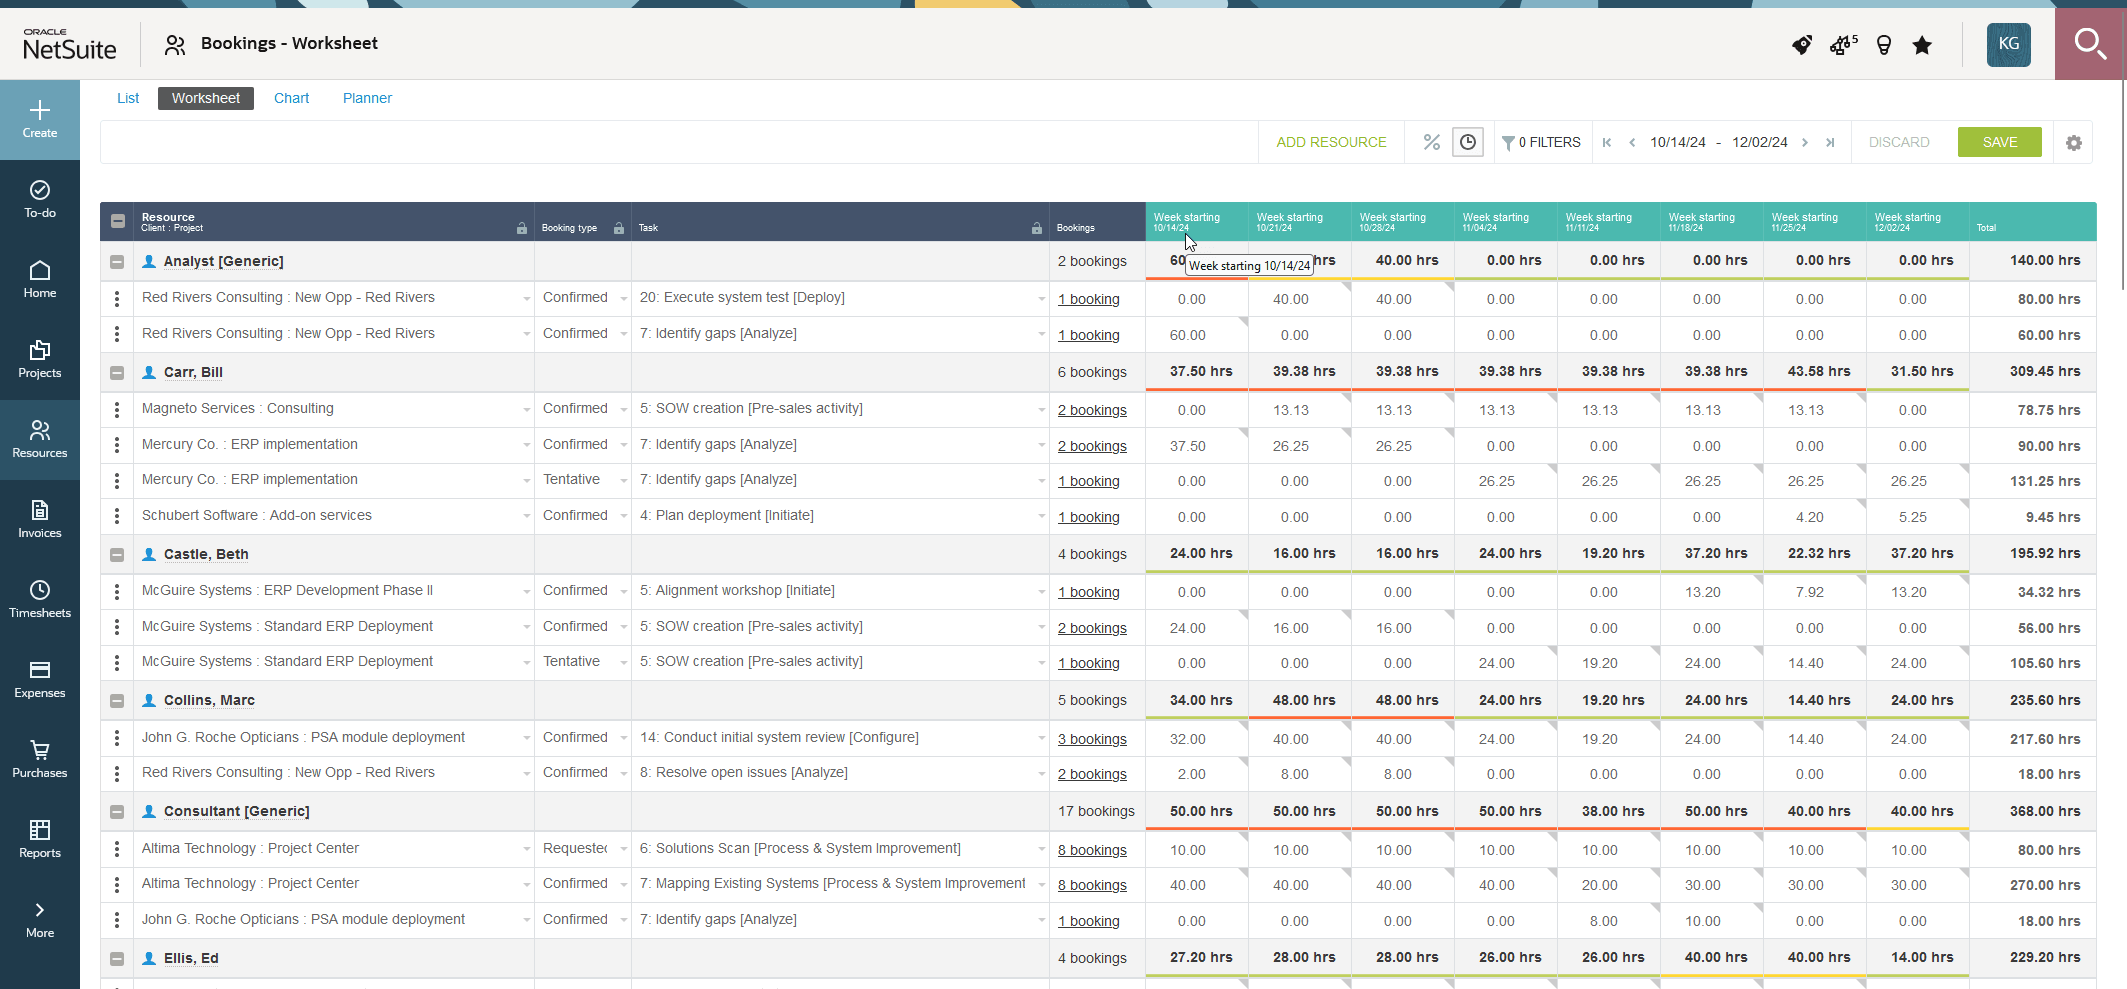Toggle lock on Resource column
Screen dimensions: 2127x989
tap(522, 228)
